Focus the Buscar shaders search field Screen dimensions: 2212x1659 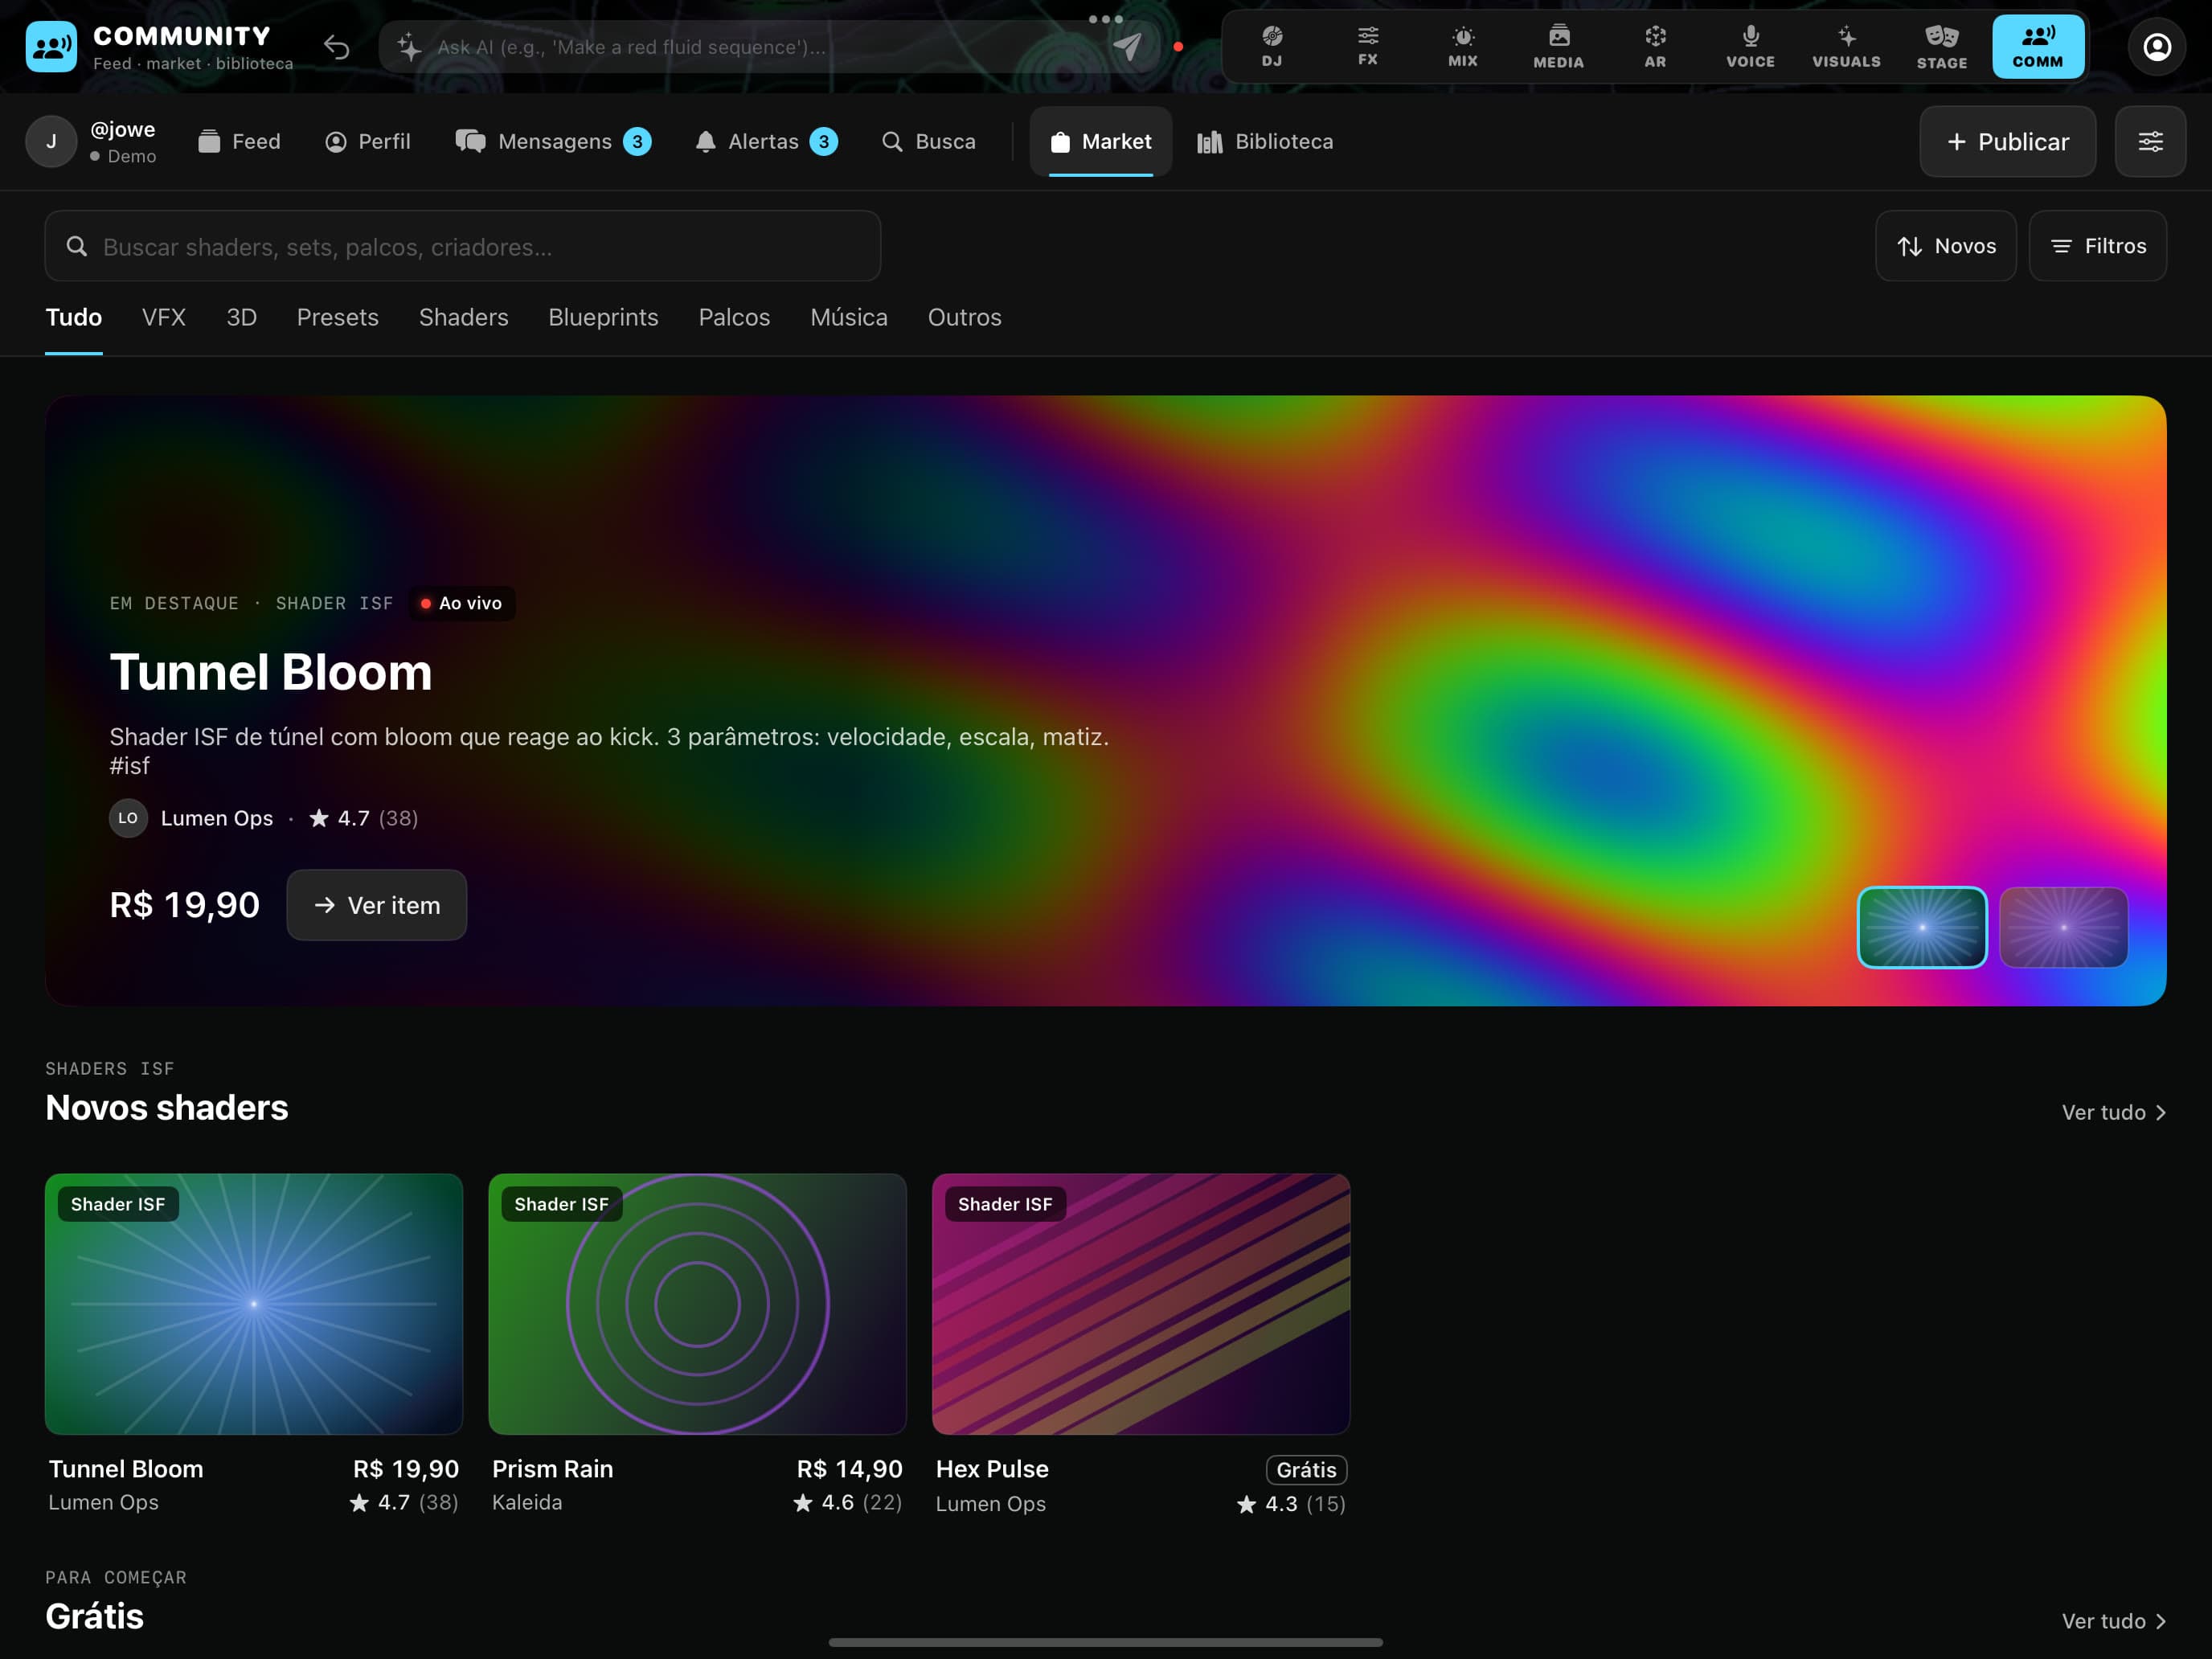pyautogui.click(x=462, y=246)
